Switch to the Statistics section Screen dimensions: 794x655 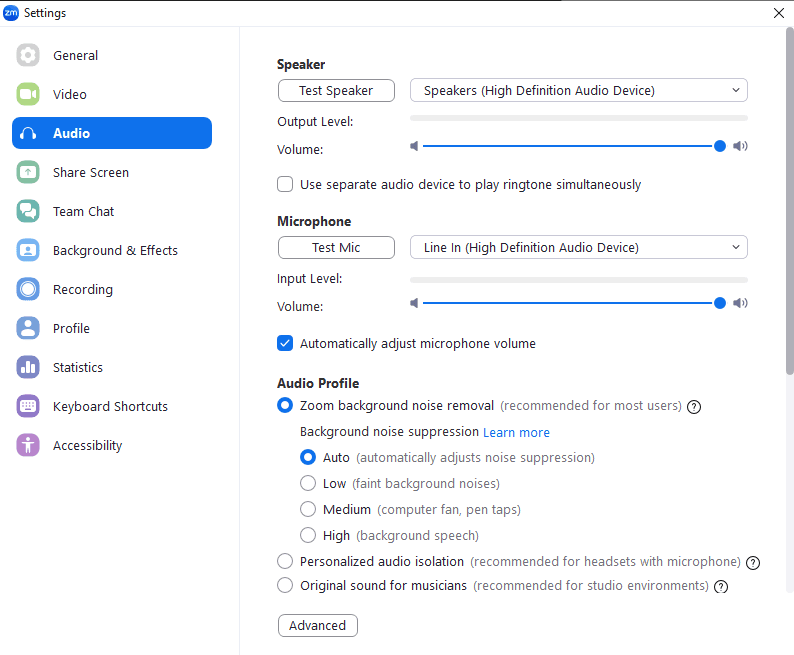[x=78, y=368]
